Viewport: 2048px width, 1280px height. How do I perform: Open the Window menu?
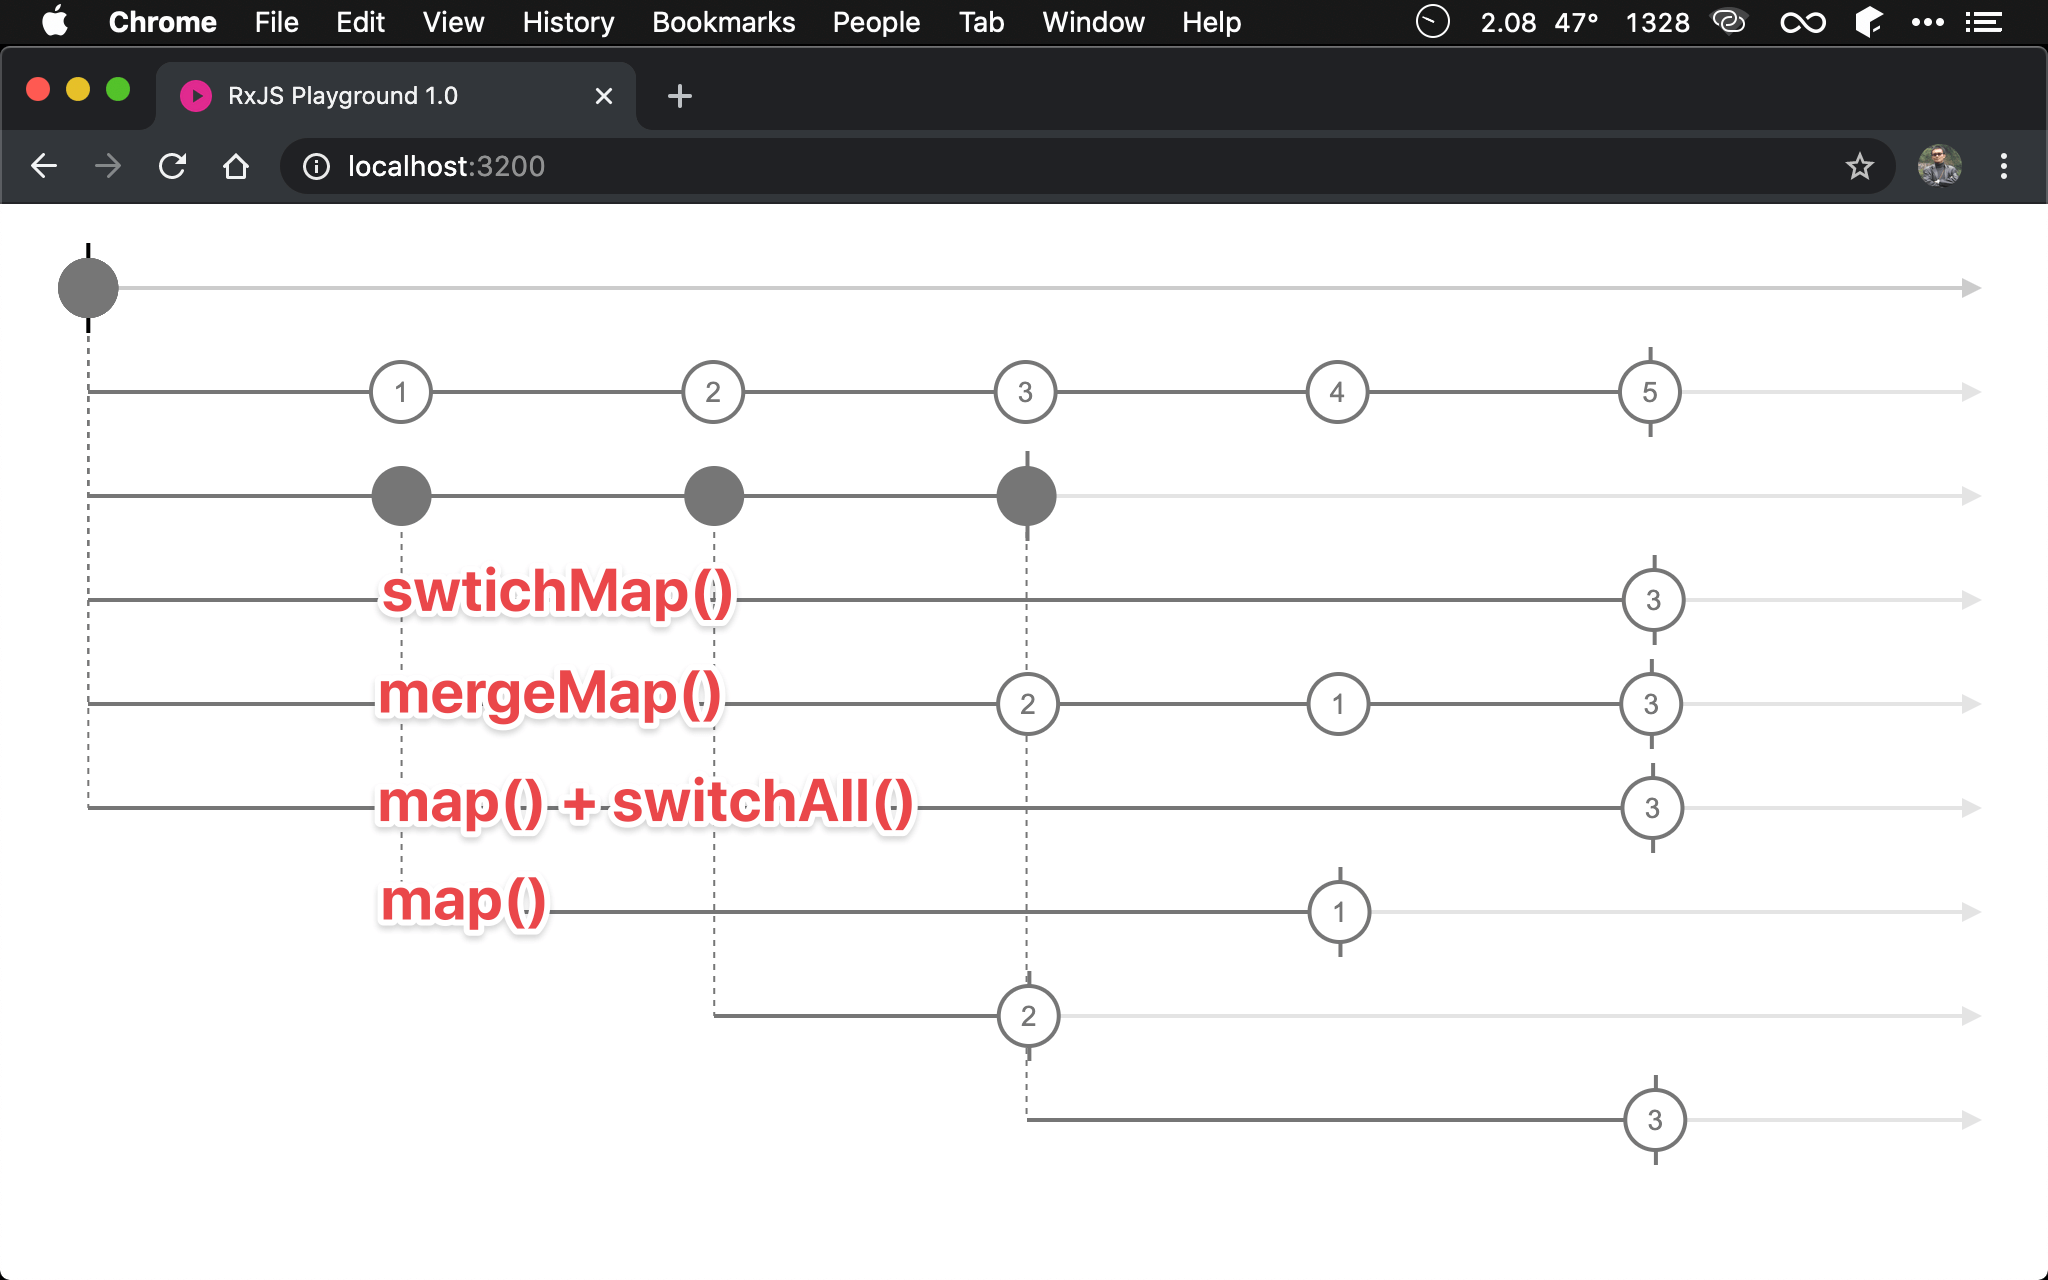click(x=1093, y=22)
